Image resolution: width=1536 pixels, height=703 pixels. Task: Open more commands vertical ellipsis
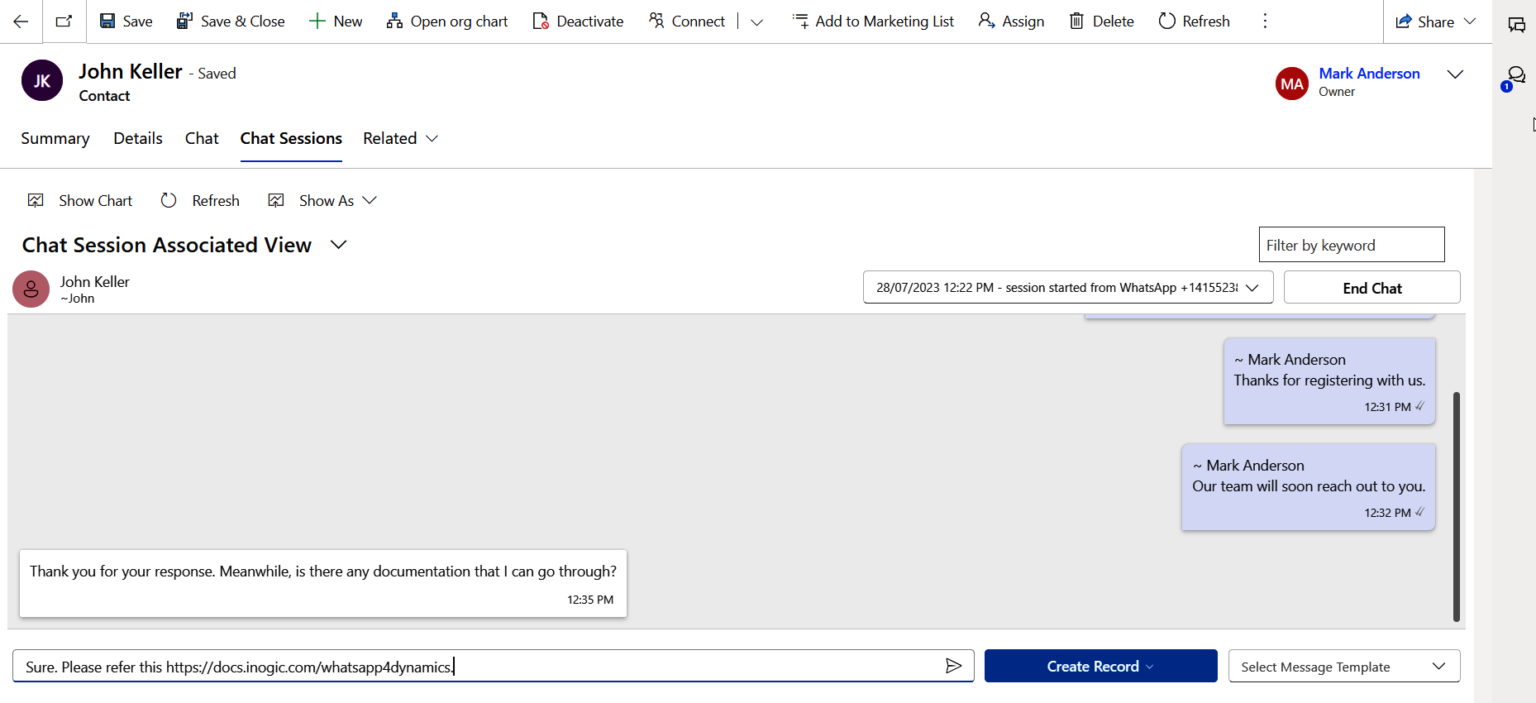coord(1265,21)
